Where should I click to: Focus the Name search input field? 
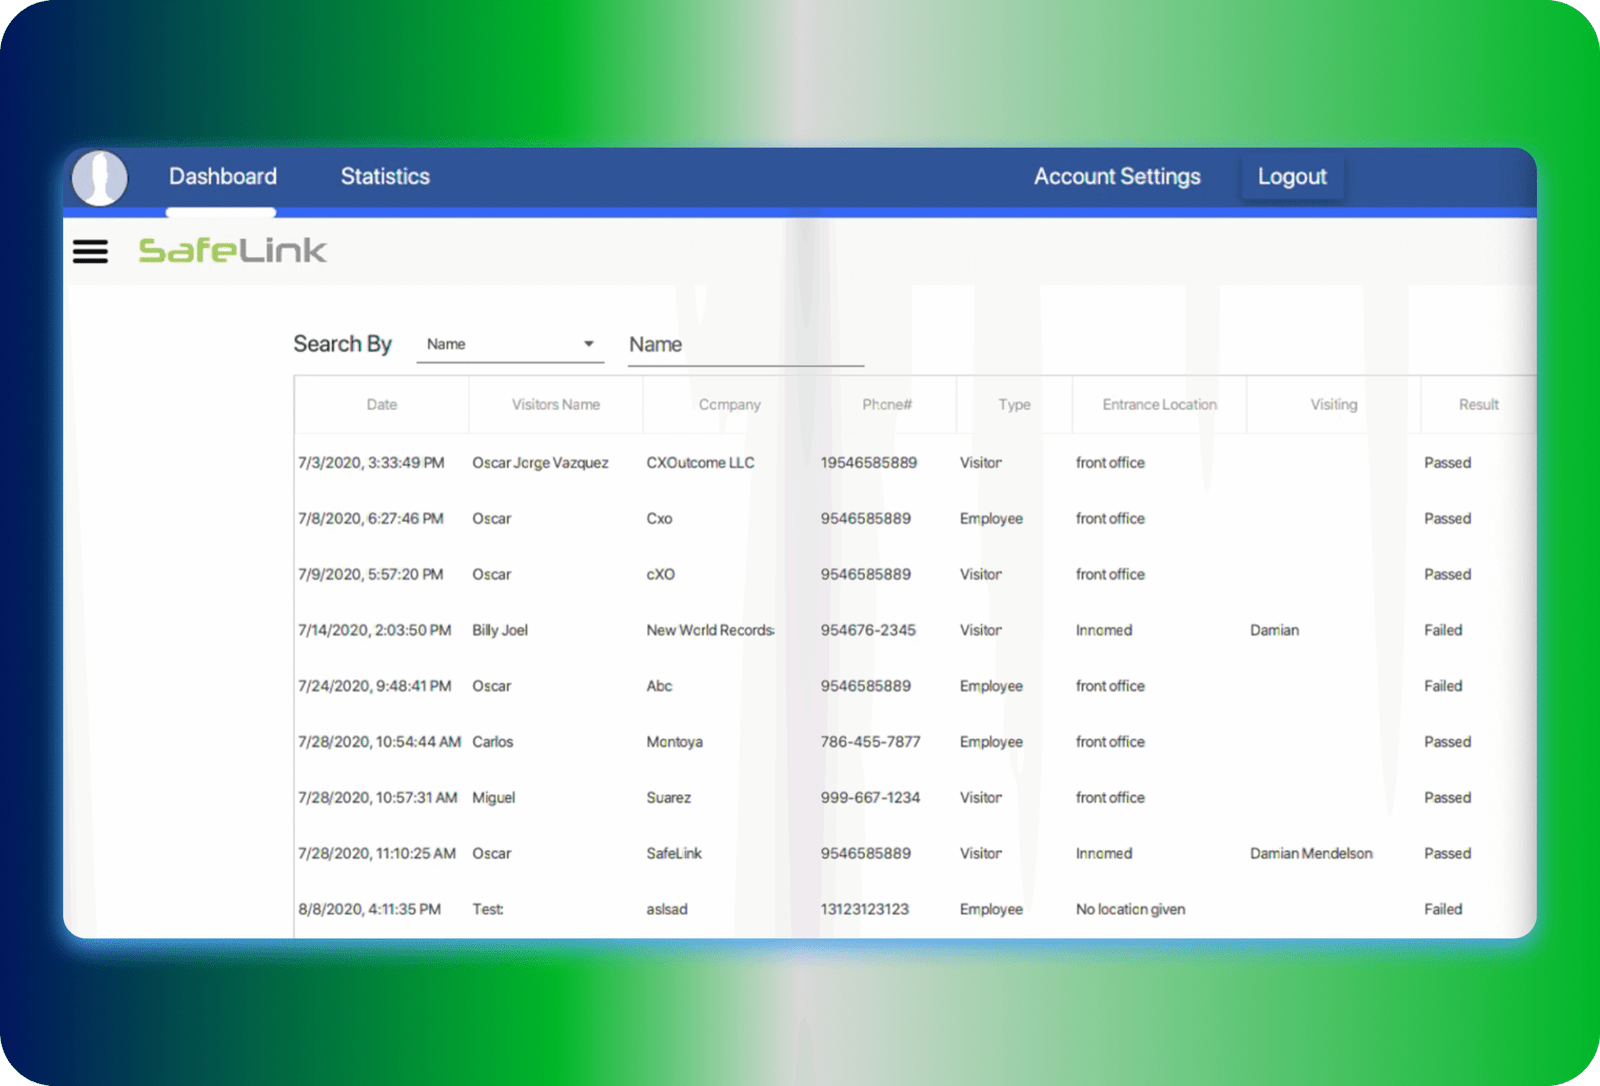[745, 345]
